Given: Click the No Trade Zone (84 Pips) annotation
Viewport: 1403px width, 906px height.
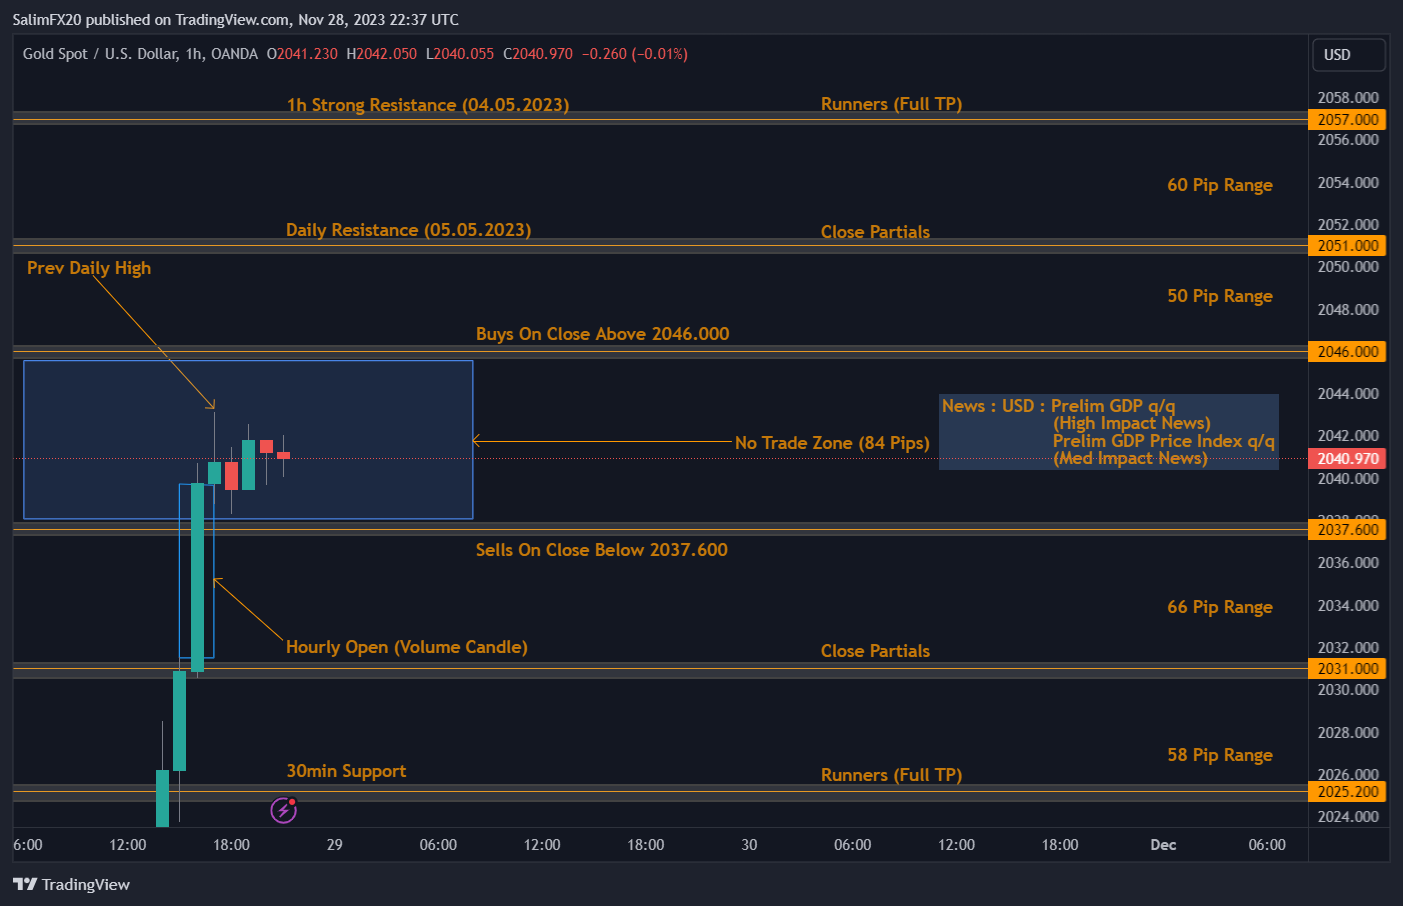Looking at the screenshot, I should pyautogui.click(x=832, y=443).
